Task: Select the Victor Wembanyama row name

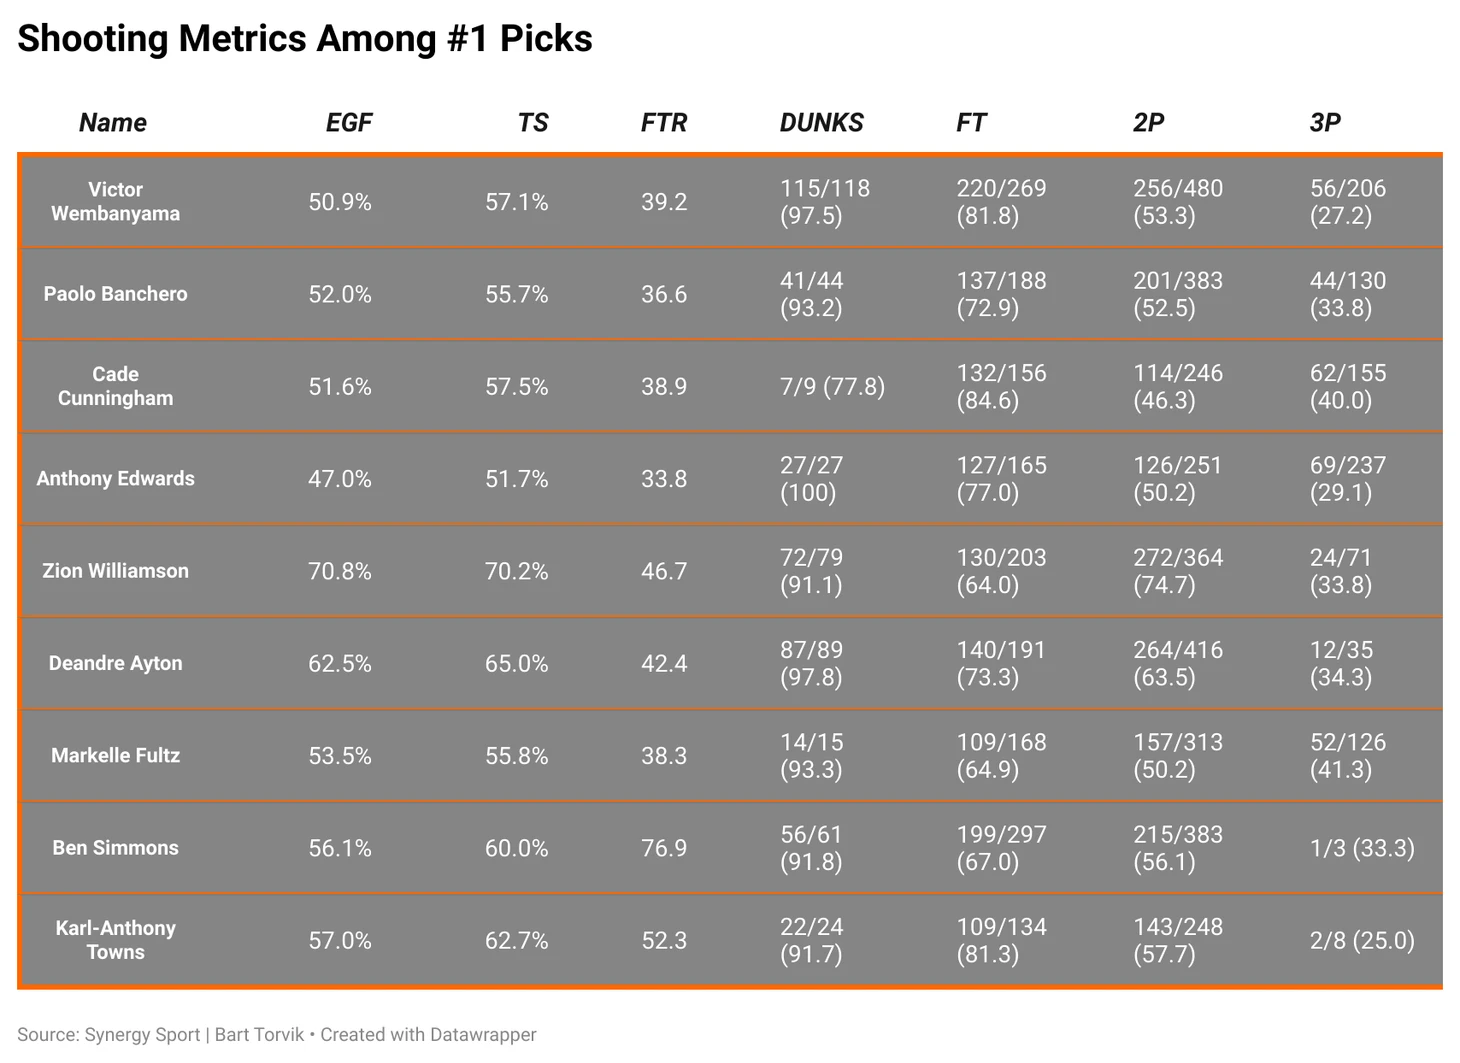Action: tap(115, 201)
